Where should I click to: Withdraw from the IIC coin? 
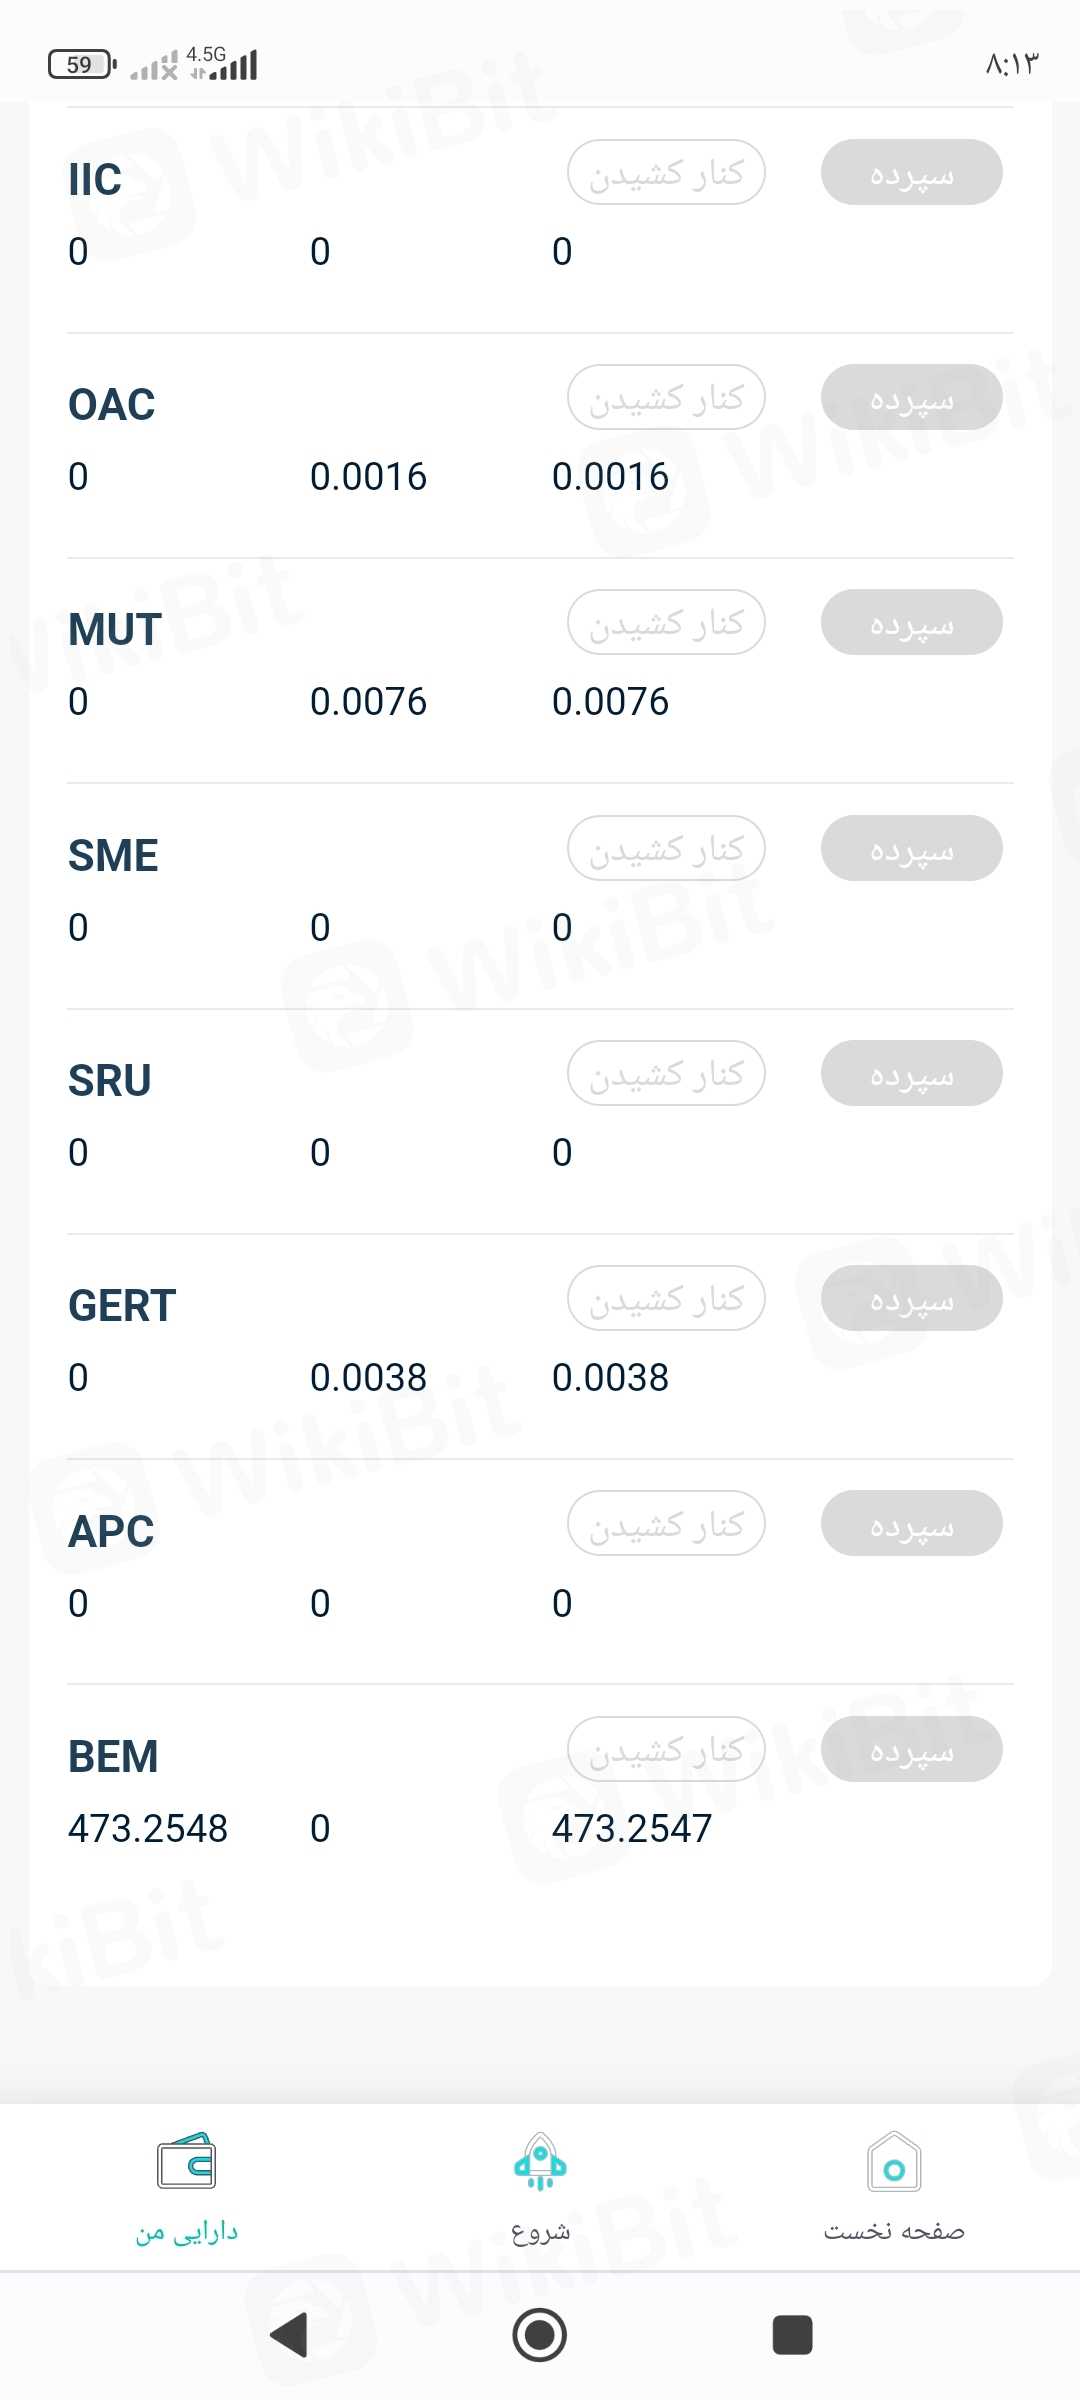pos(666,172)
